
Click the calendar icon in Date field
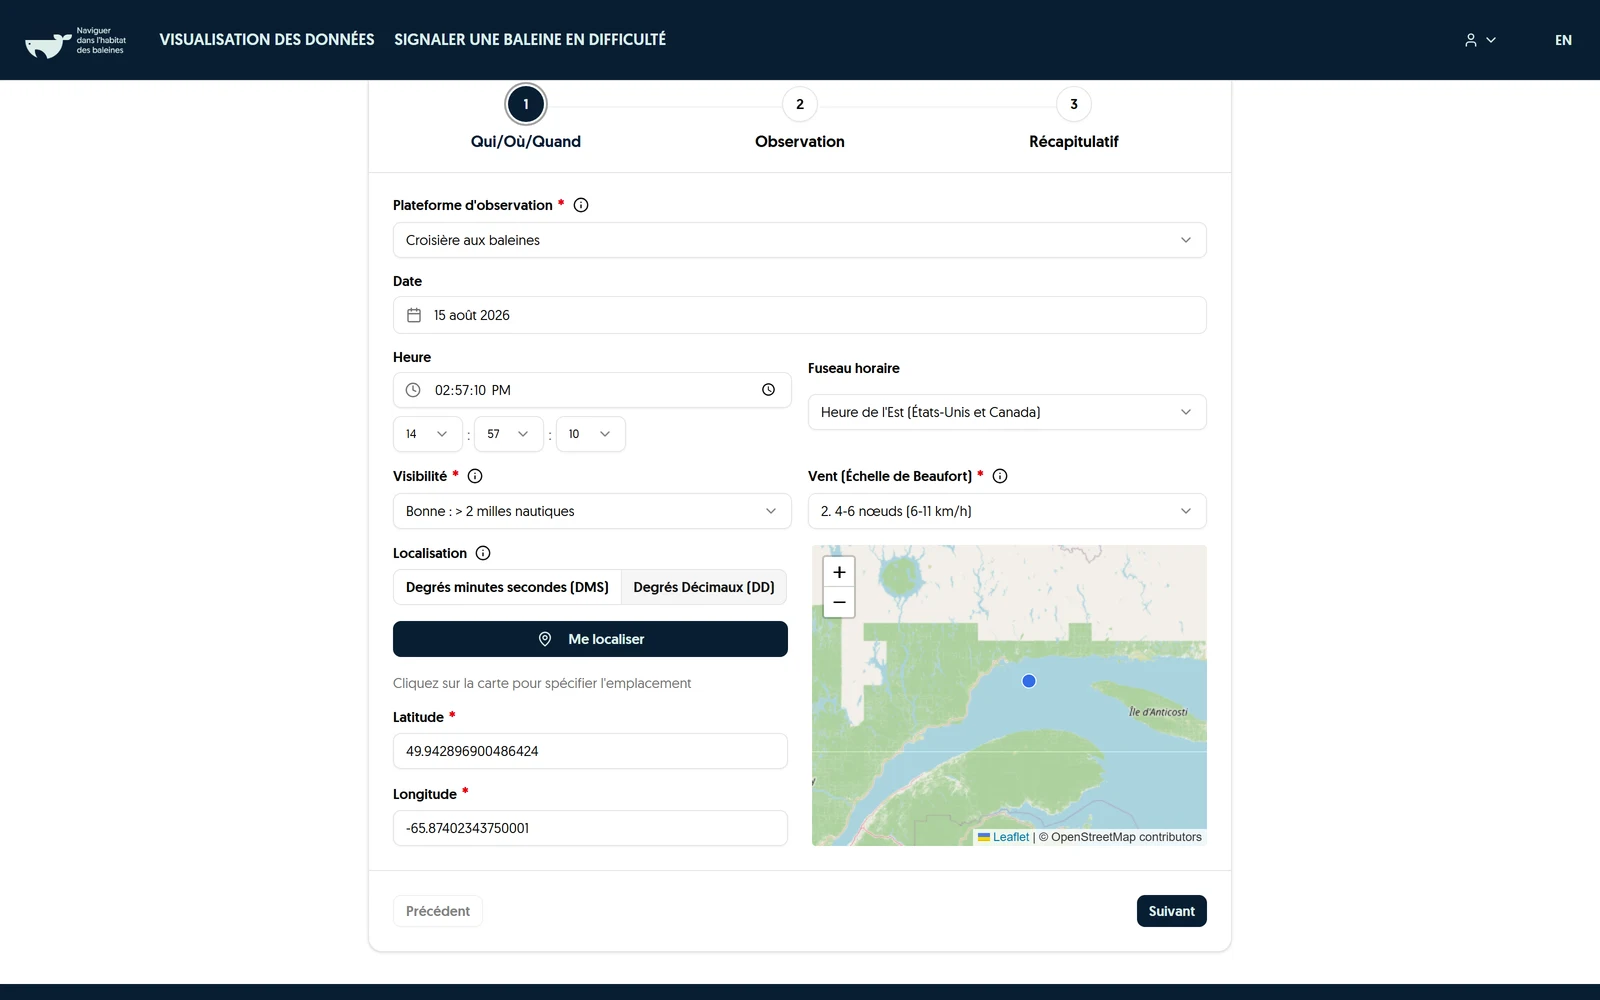[x=414, y=315]
